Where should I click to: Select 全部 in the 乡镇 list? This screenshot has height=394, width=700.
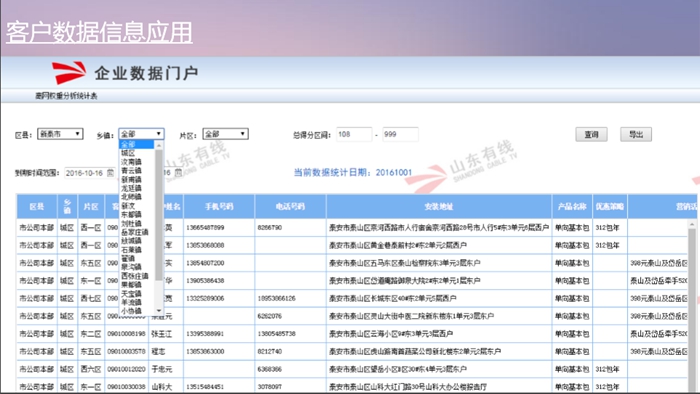(x=137, y=145)
